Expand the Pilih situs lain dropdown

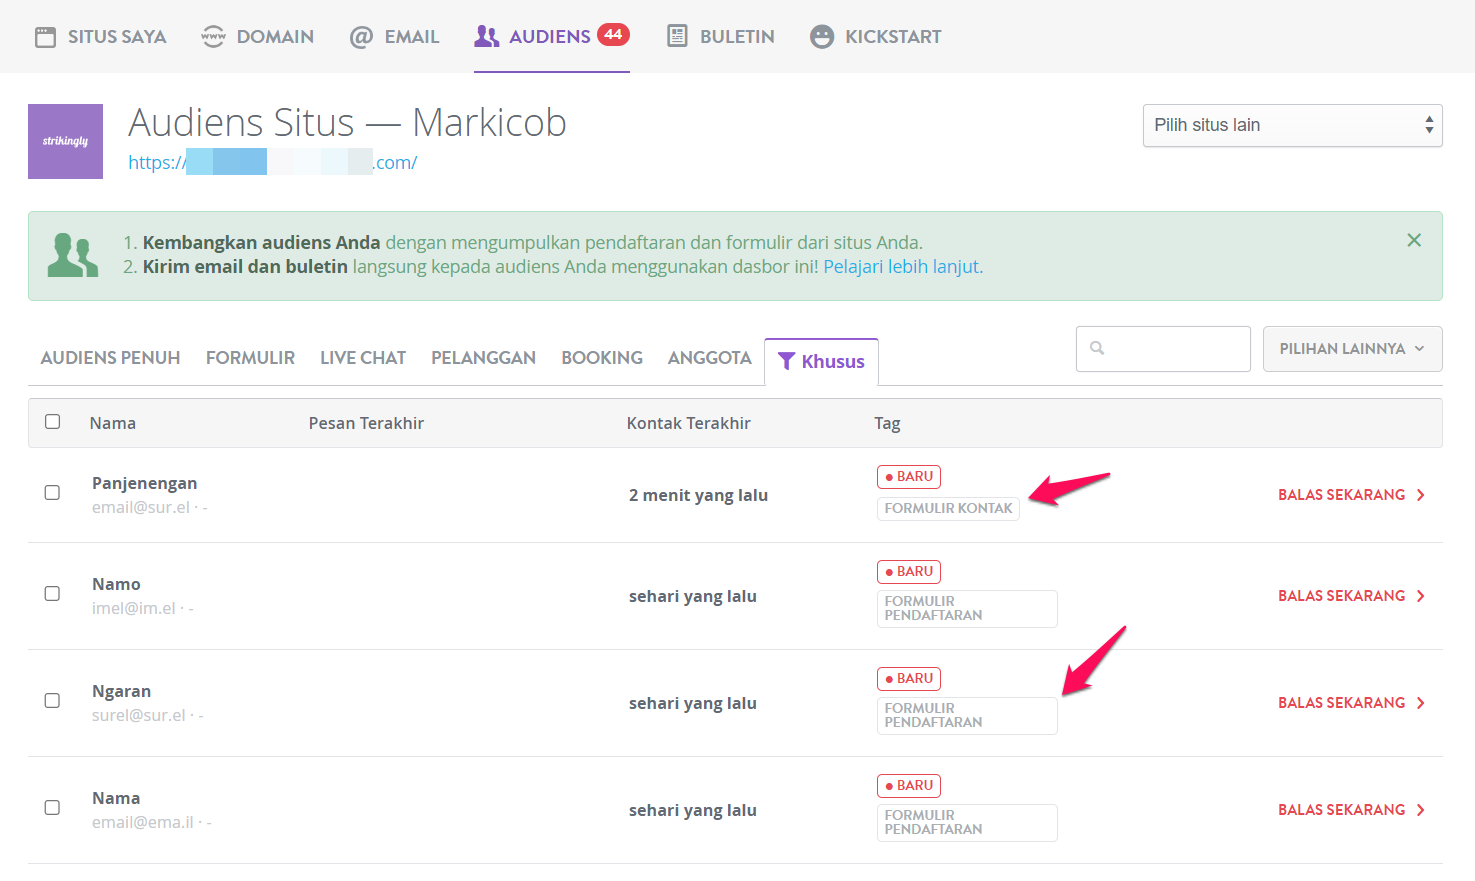click(1292, 125)
